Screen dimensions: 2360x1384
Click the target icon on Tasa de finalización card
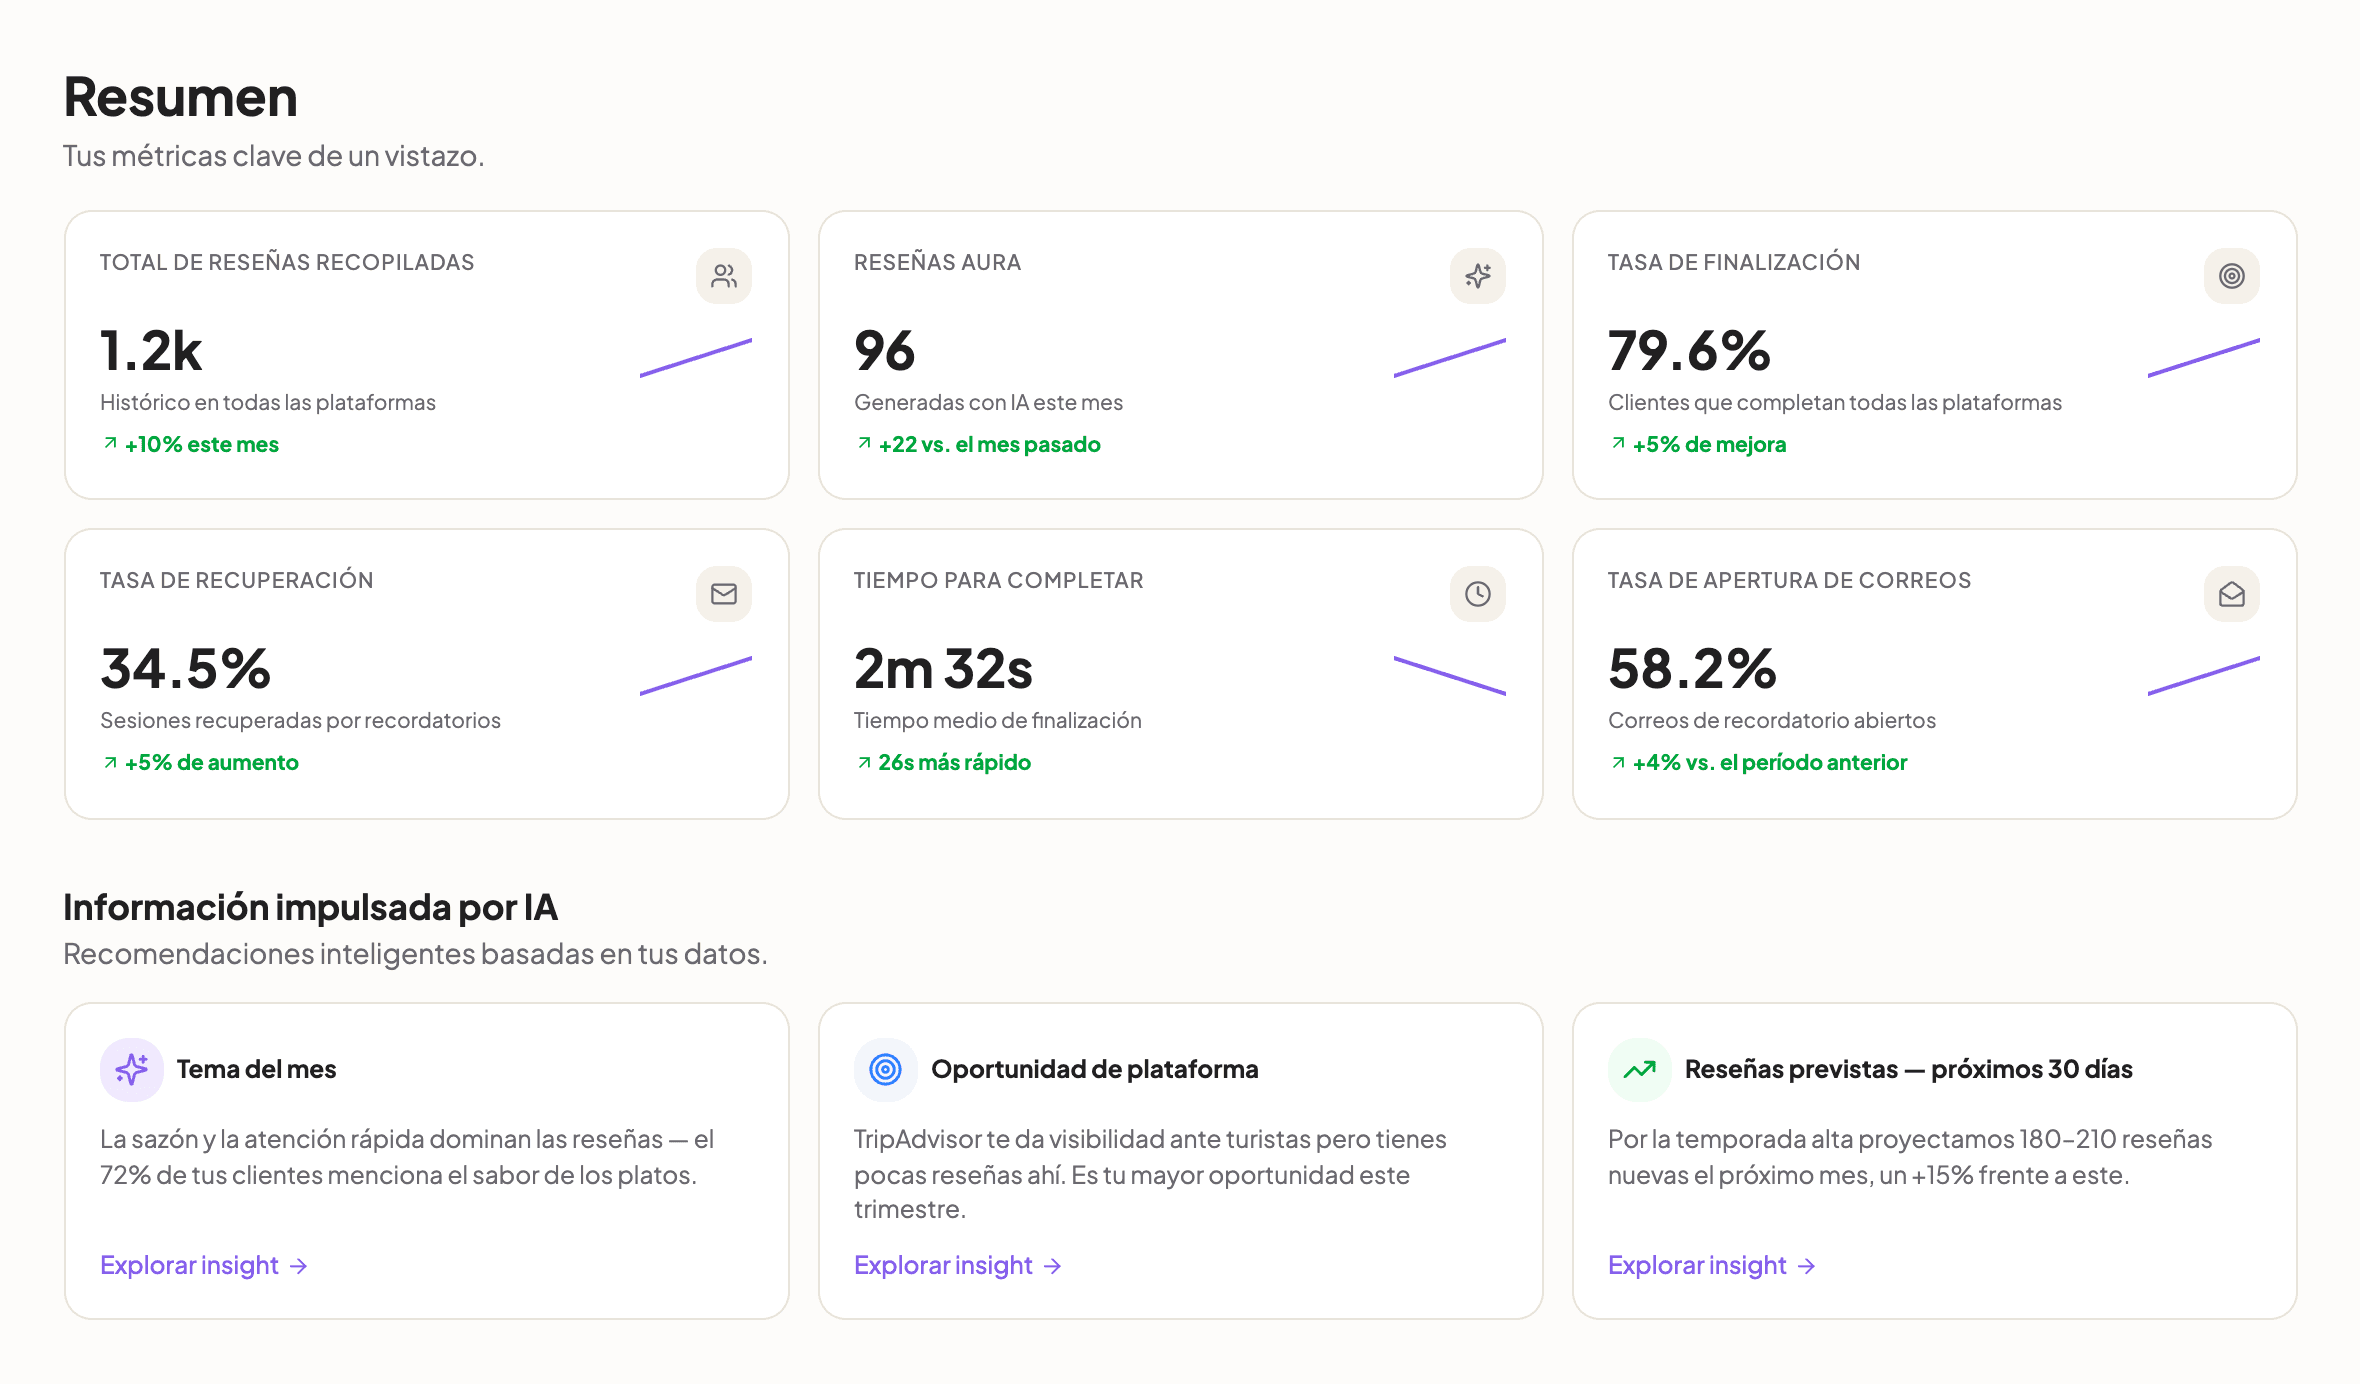coord(2232,276)
